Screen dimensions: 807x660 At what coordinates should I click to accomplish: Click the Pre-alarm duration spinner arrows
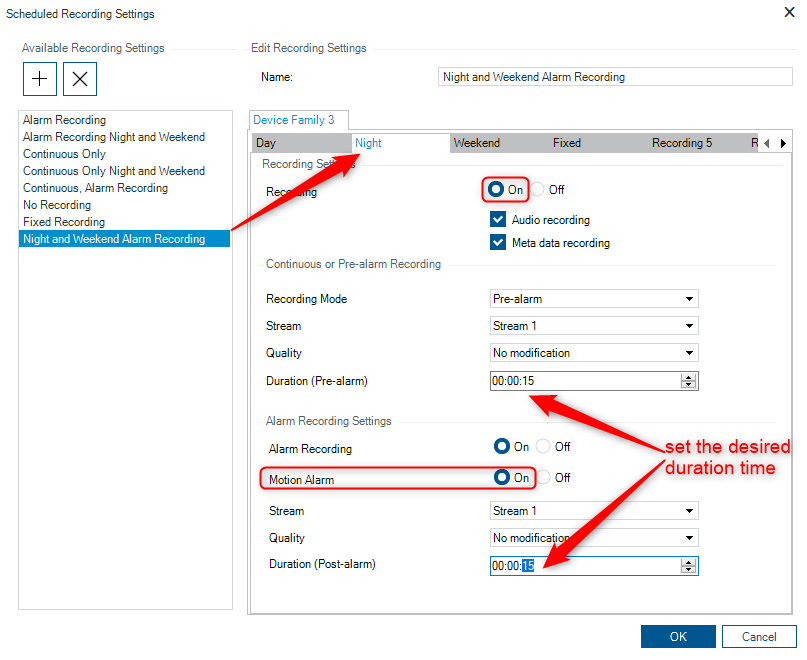point(687,381)
